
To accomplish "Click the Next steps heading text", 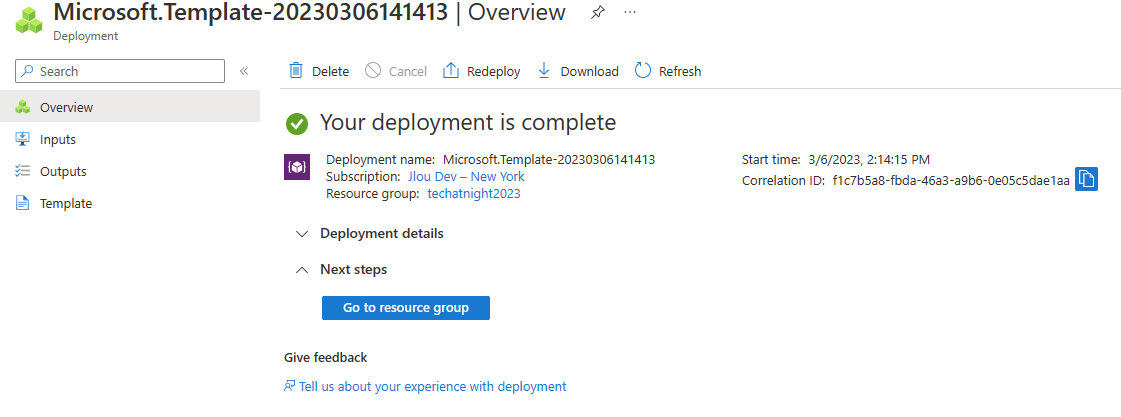I will (353, 270).
